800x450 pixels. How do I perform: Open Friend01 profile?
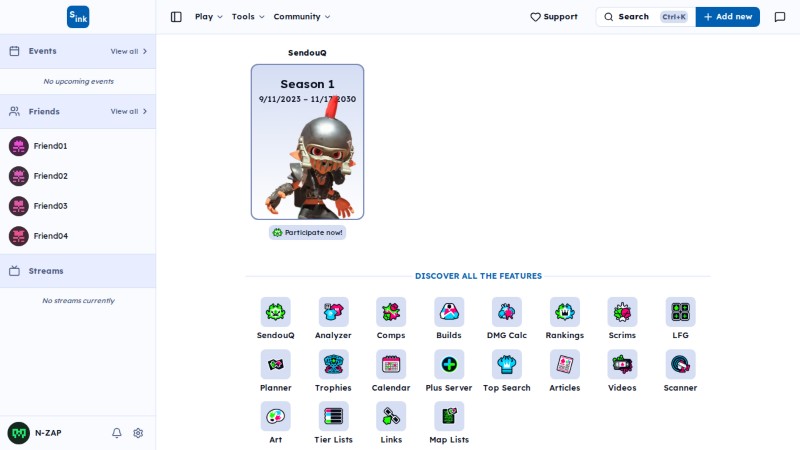(78, 146)
